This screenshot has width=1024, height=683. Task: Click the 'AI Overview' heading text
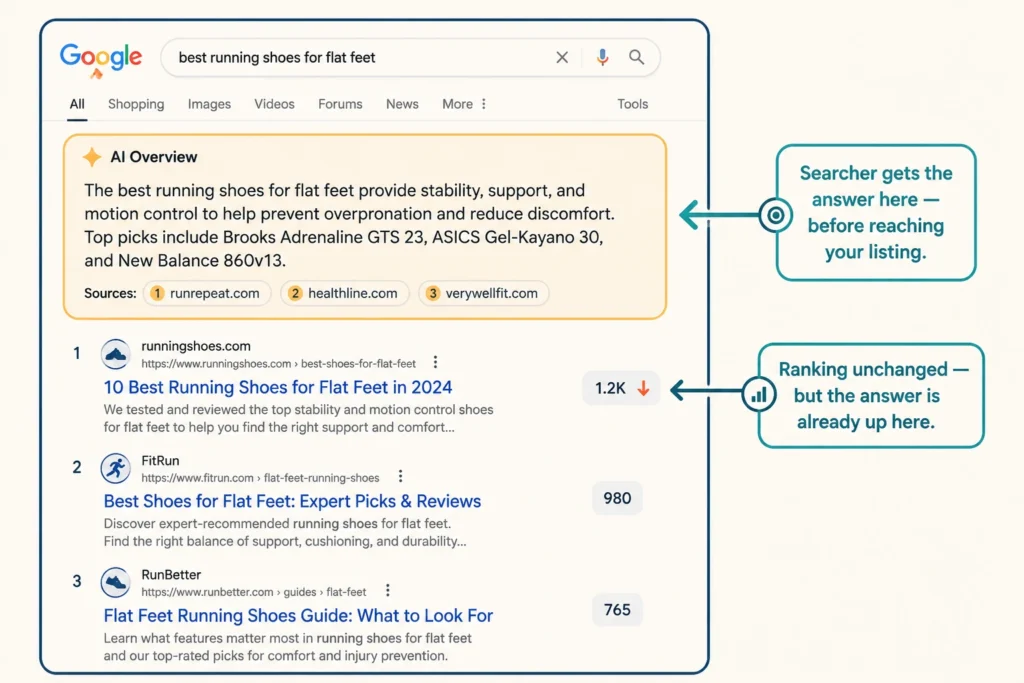pos(153,157)
